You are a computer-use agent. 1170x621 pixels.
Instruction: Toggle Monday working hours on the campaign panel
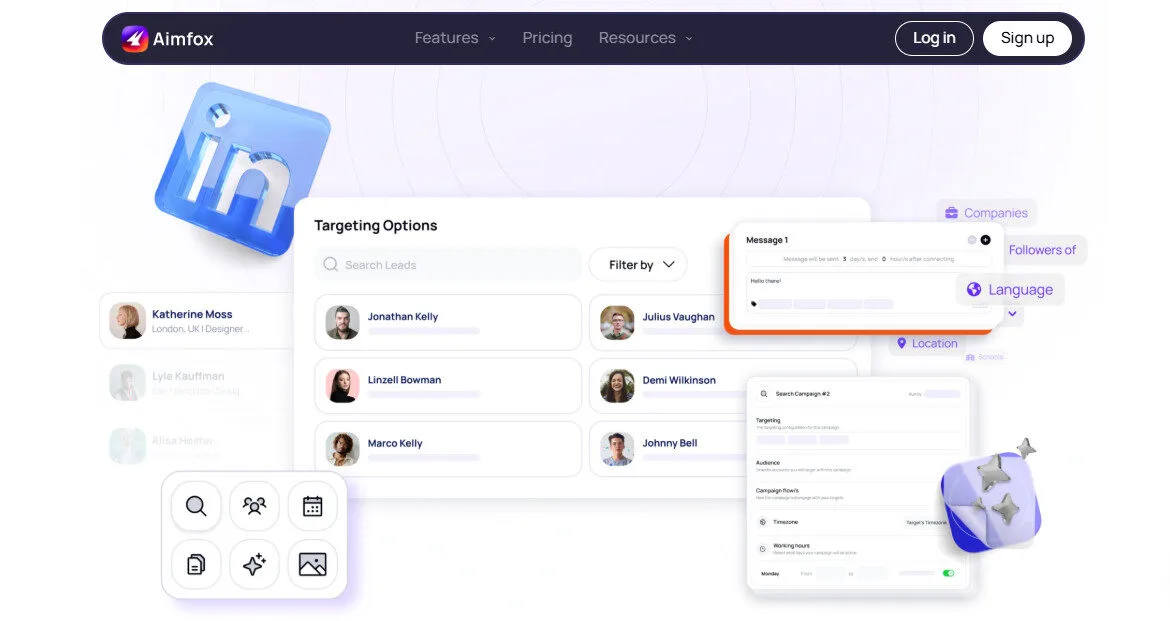[948, 572]
